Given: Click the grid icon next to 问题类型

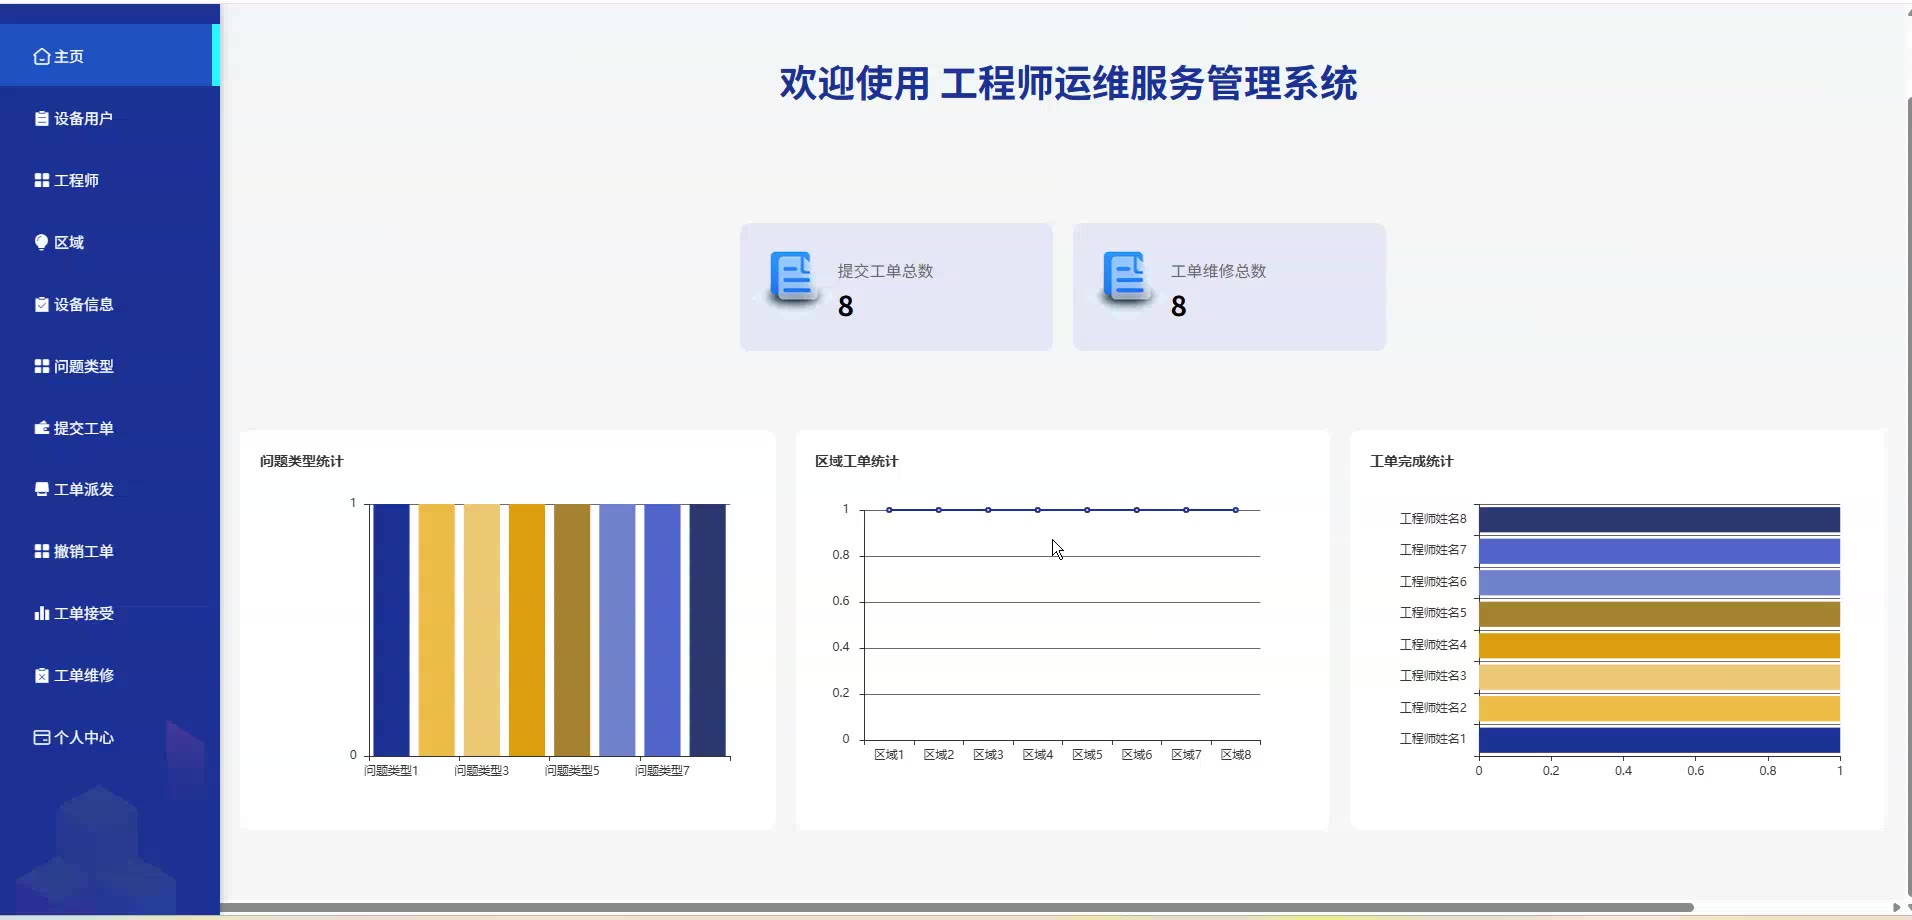Looking at the screenshot, I should pyautogui.click(x=41, y=367).
